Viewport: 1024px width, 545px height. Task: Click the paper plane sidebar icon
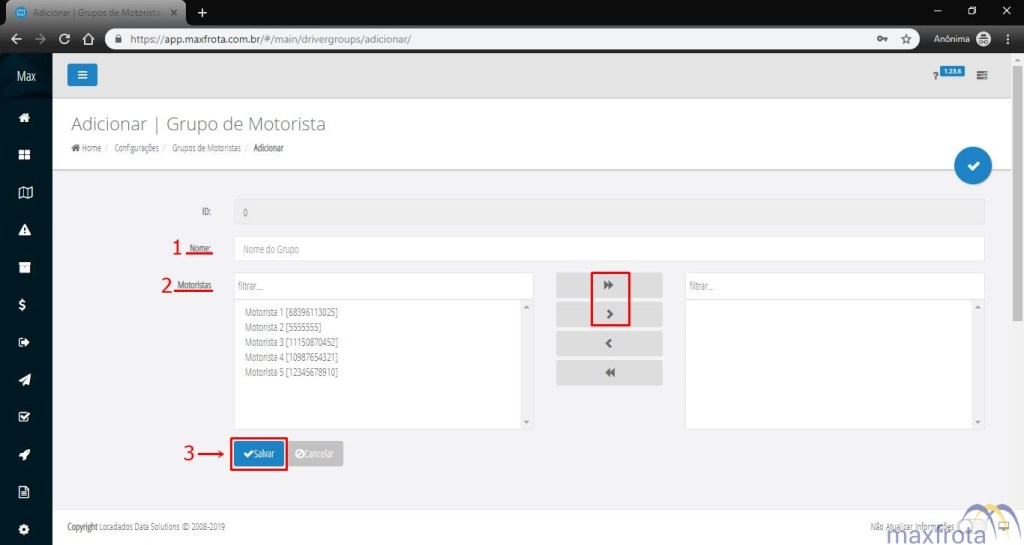click(25, 380)
